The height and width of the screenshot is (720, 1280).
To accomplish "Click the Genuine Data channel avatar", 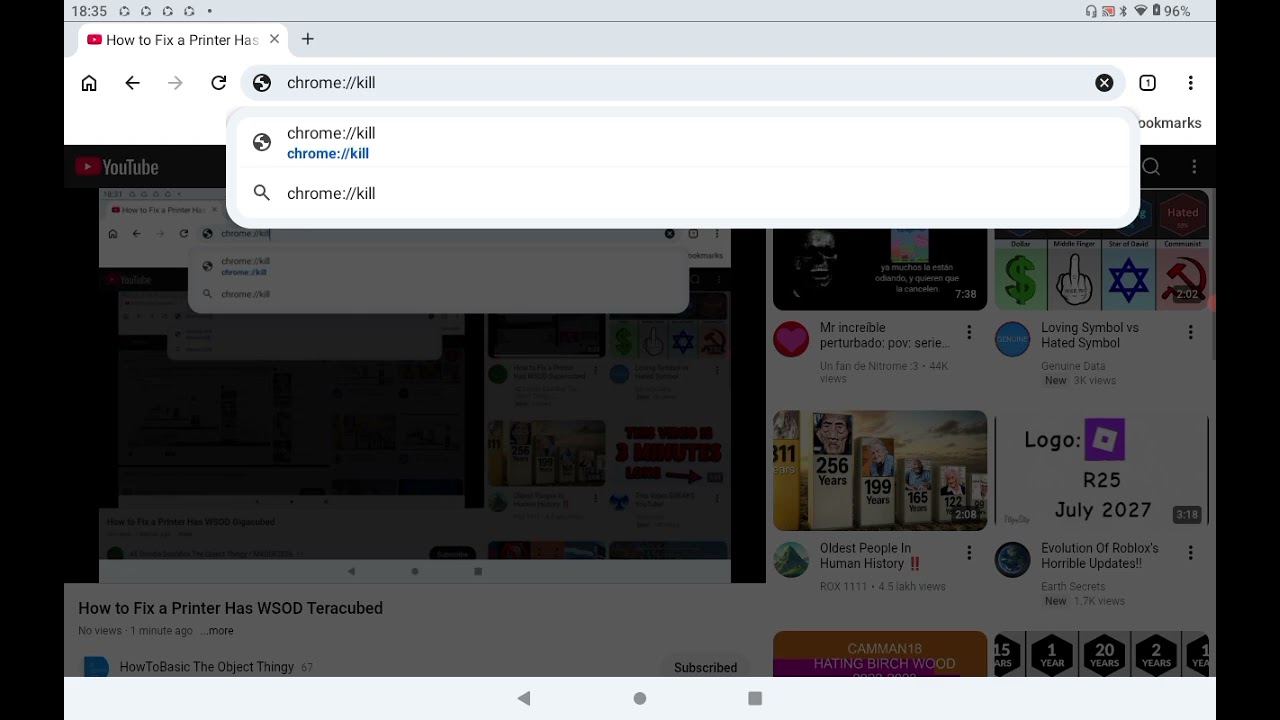I will tap(1013, 340).
